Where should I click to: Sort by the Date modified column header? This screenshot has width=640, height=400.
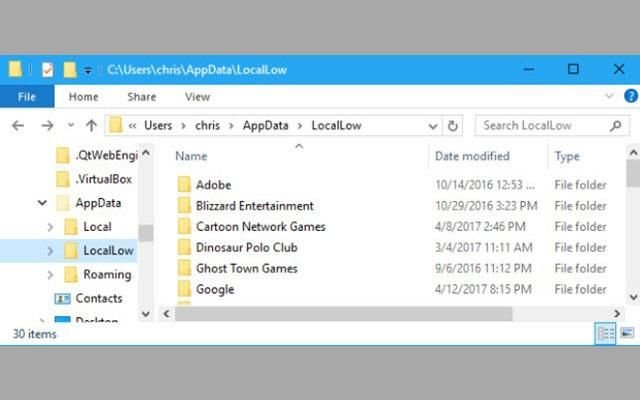click(473, 156)
